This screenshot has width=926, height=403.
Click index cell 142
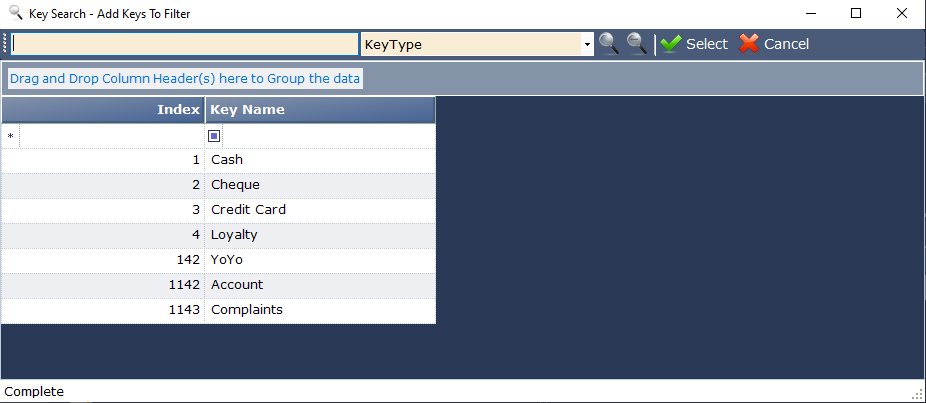pyautogui.click(x=103, y=260)
